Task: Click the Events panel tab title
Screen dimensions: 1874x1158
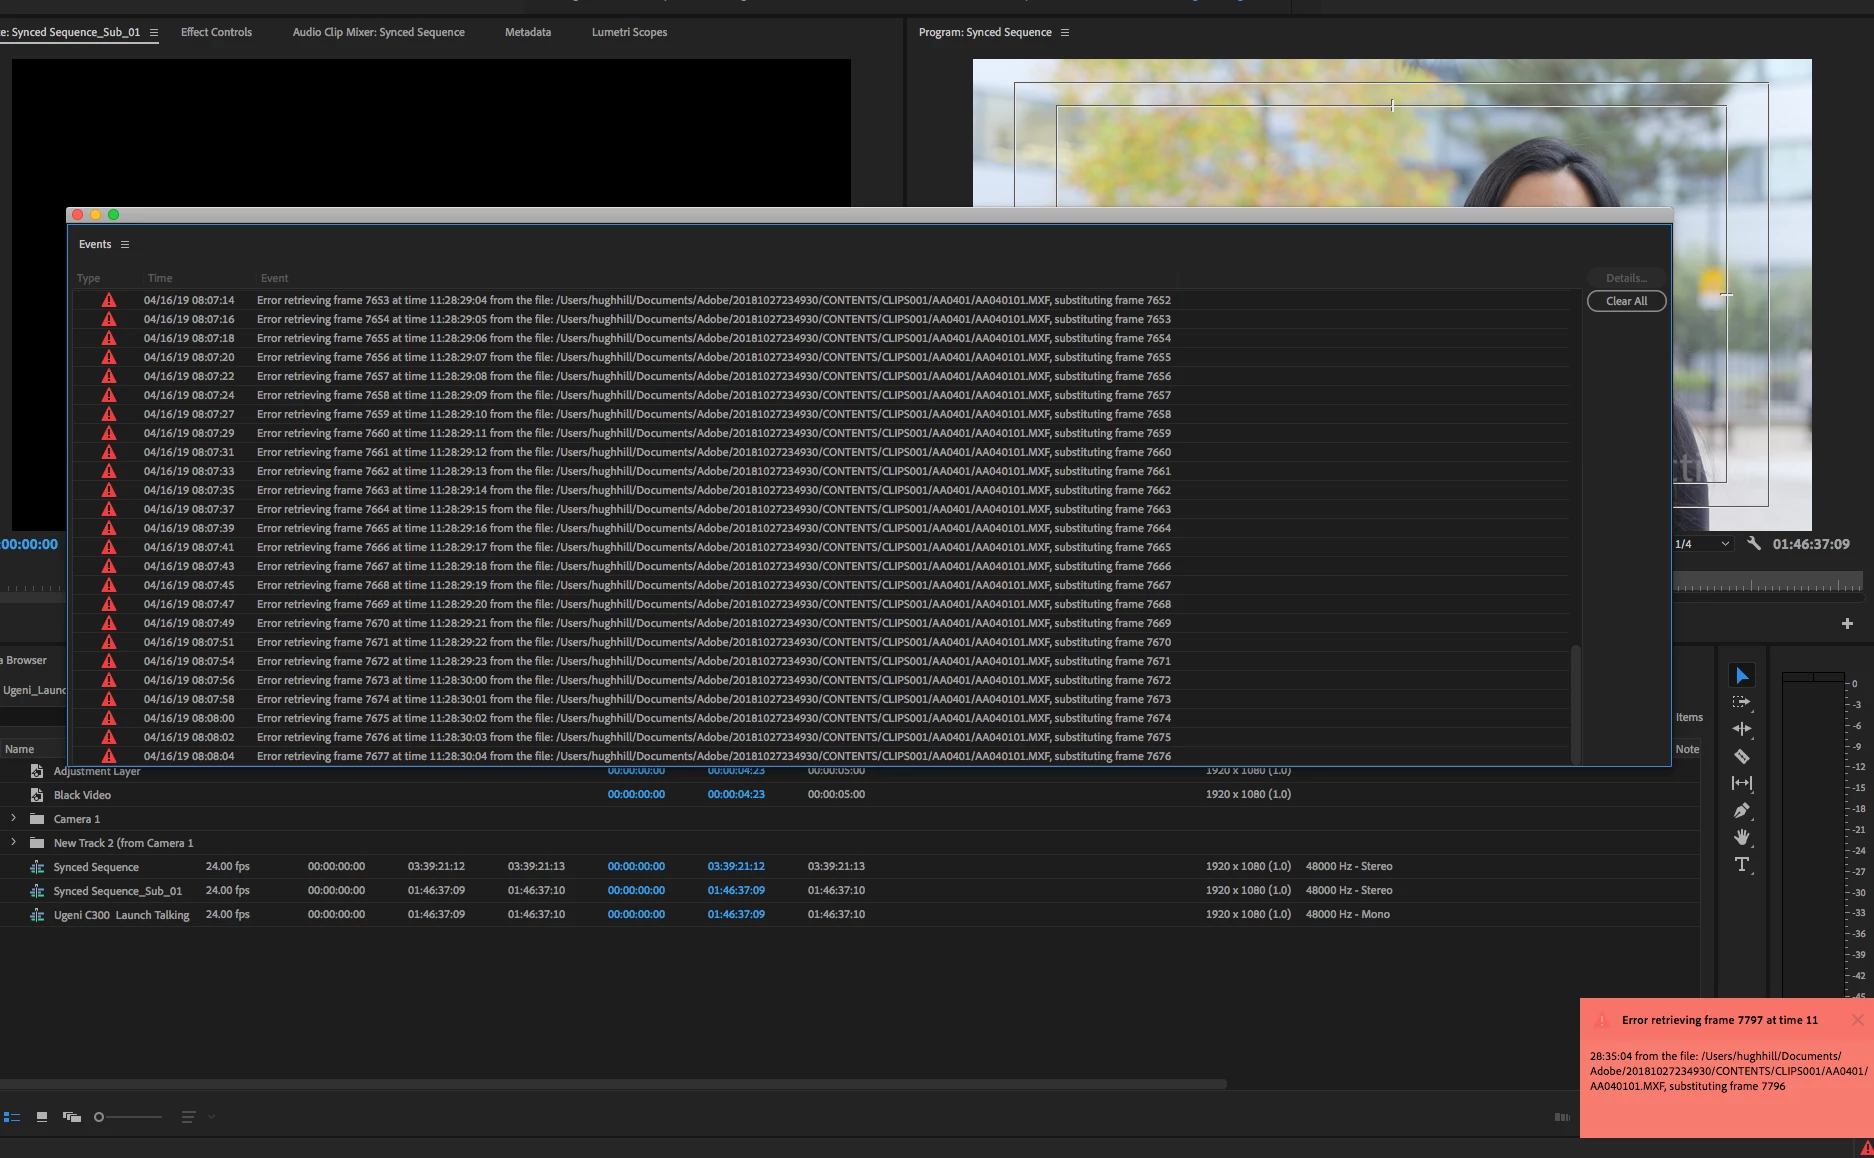Action: tap(95, 244)
